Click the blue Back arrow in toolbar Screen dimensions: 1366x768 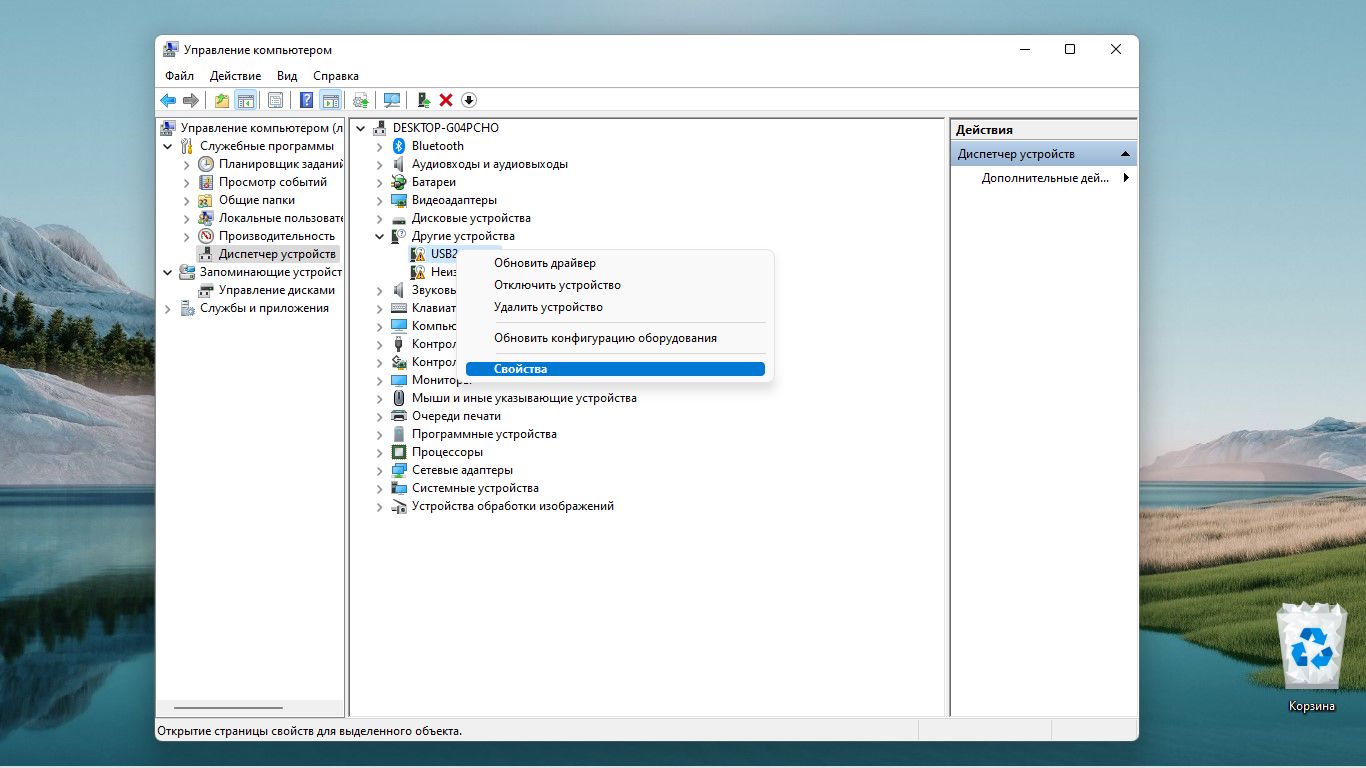tap(168, 100)
